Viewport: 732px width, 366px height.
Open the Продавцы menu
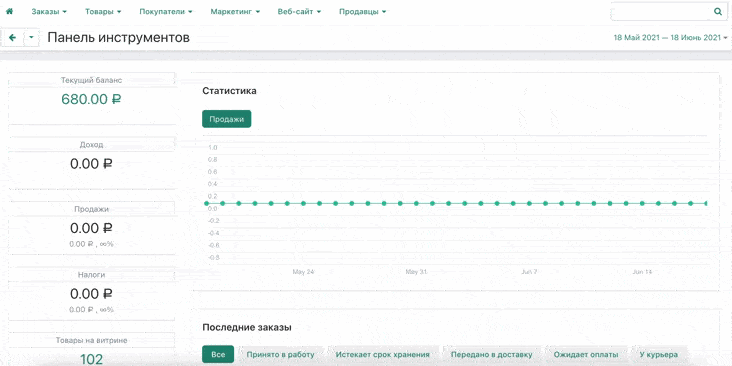coord(362,12)
